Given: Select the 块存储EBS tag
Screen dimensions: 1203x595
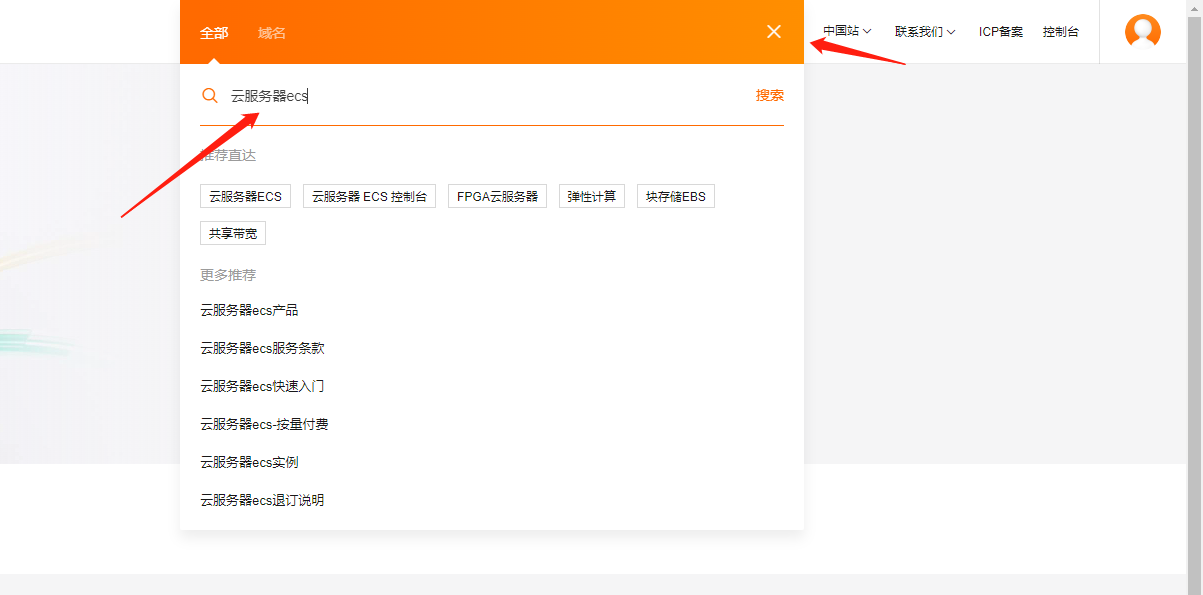Looking at the screenshot, I should click(x=676, y=196).
